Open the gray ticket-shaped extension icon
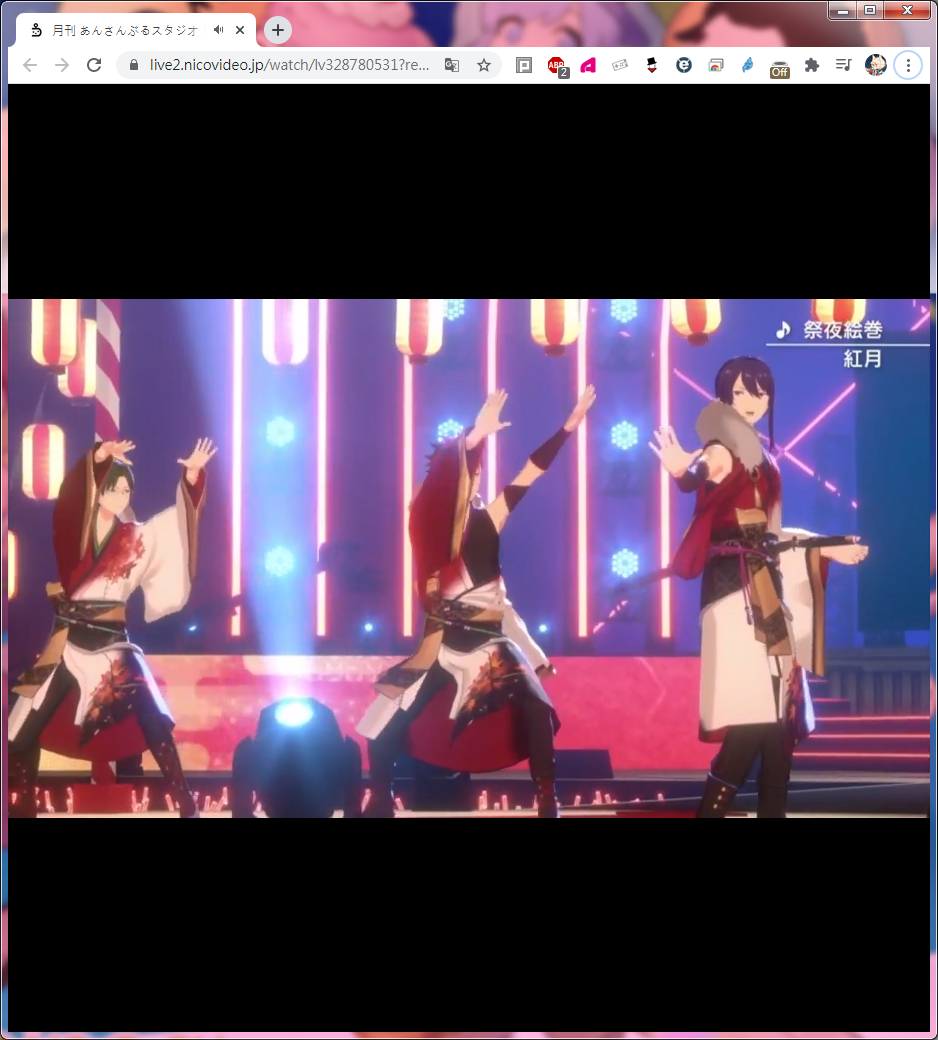938x1040 pixels. (x=620, y=65)
